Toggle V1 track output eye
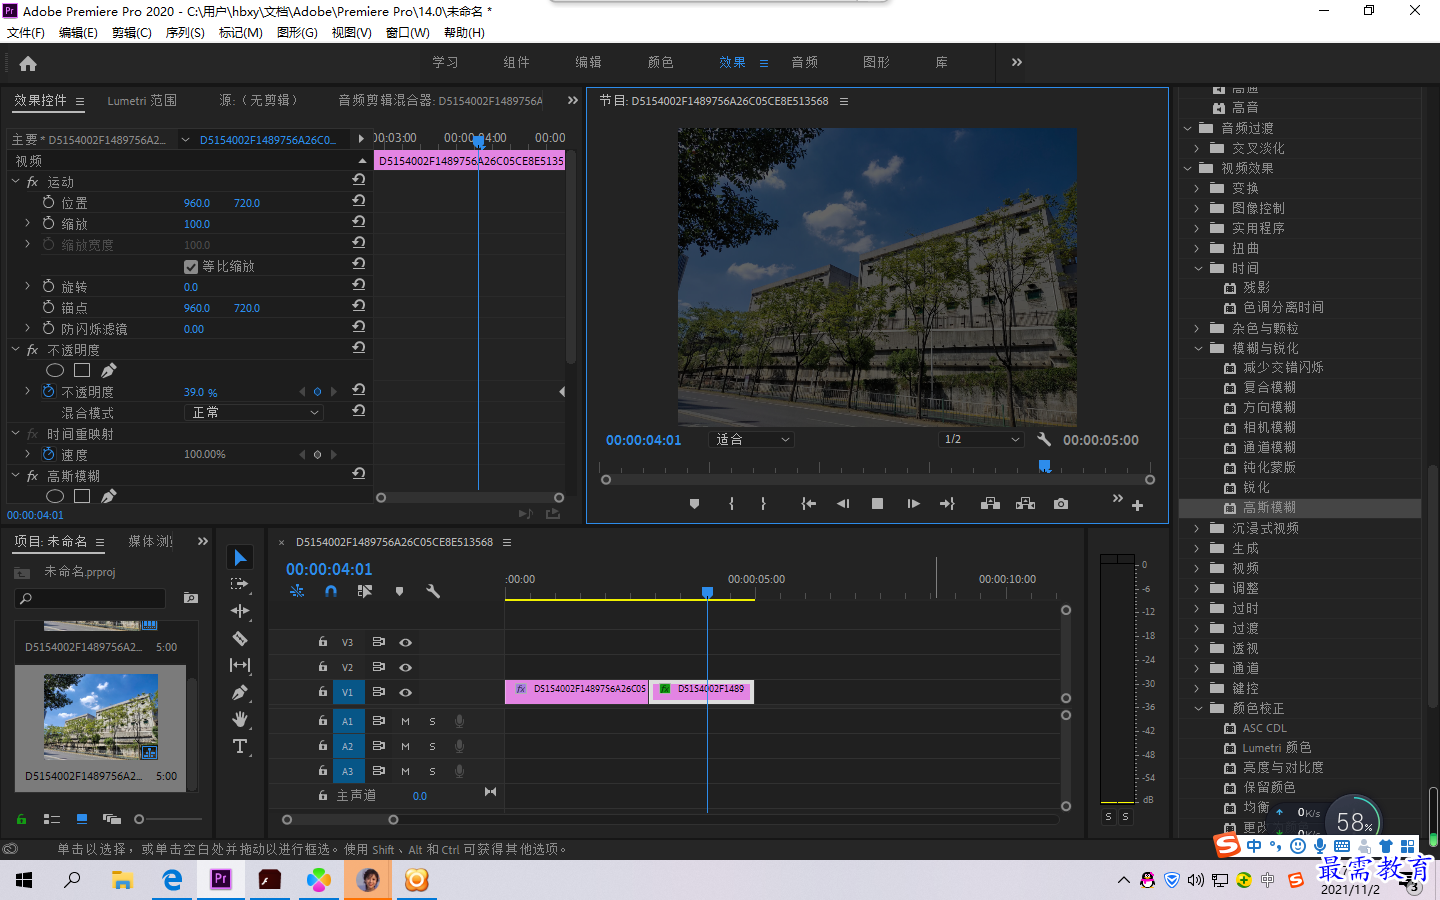1440x900 pixels. pos(405,692)
